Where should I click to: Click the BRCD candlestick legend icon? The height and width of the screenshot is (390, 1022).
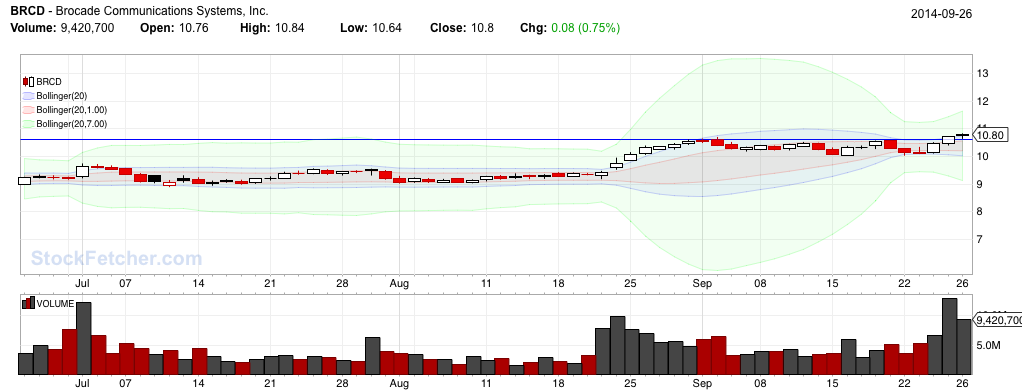[x=28, y=82]
